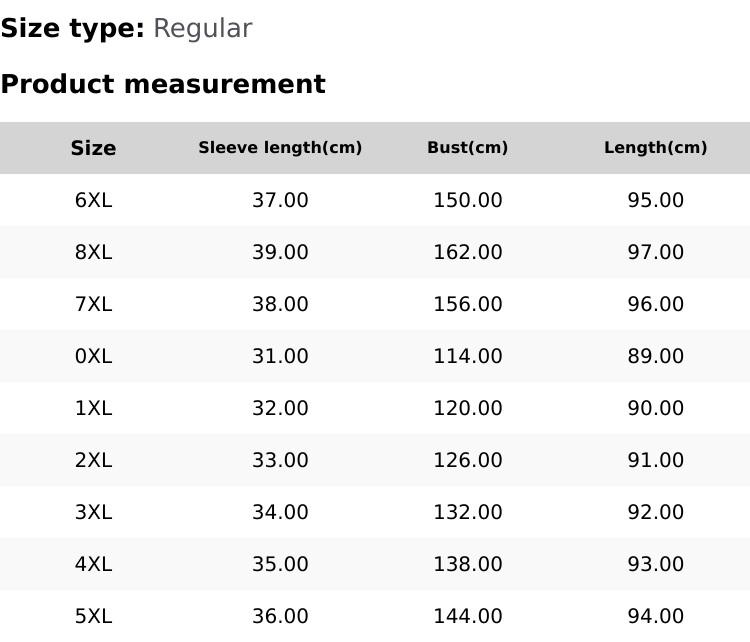Select the 6XL size row label
The image size is (750, 642).
[93, 200]
